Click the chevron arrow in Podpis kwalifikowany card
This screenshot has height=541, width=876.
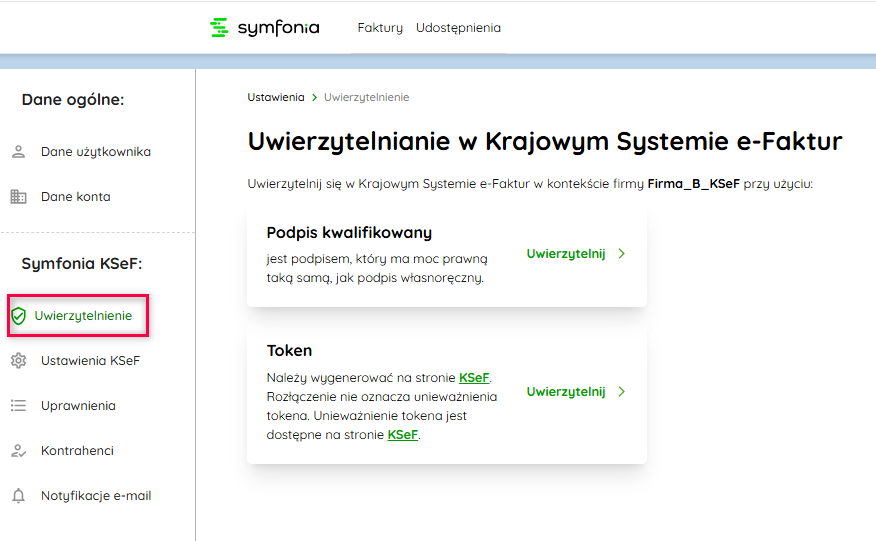tap(622, 254)
